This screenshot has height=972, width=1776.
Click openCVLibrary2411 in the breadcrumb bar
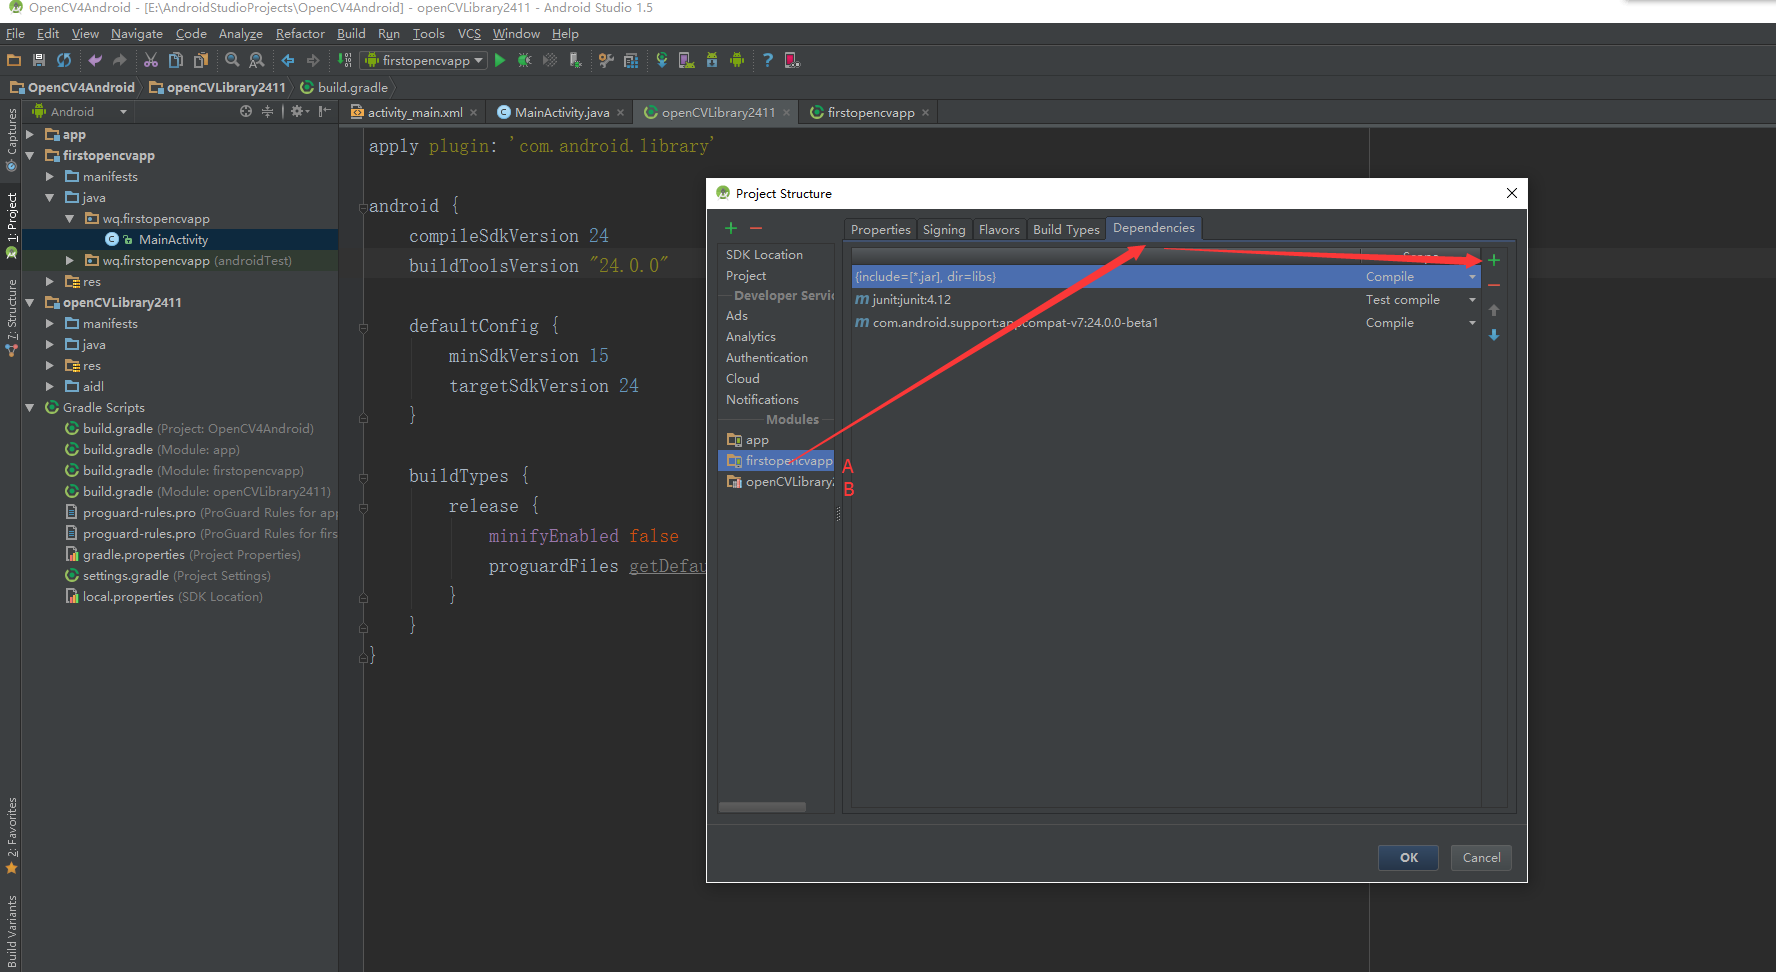pos(217,87)
